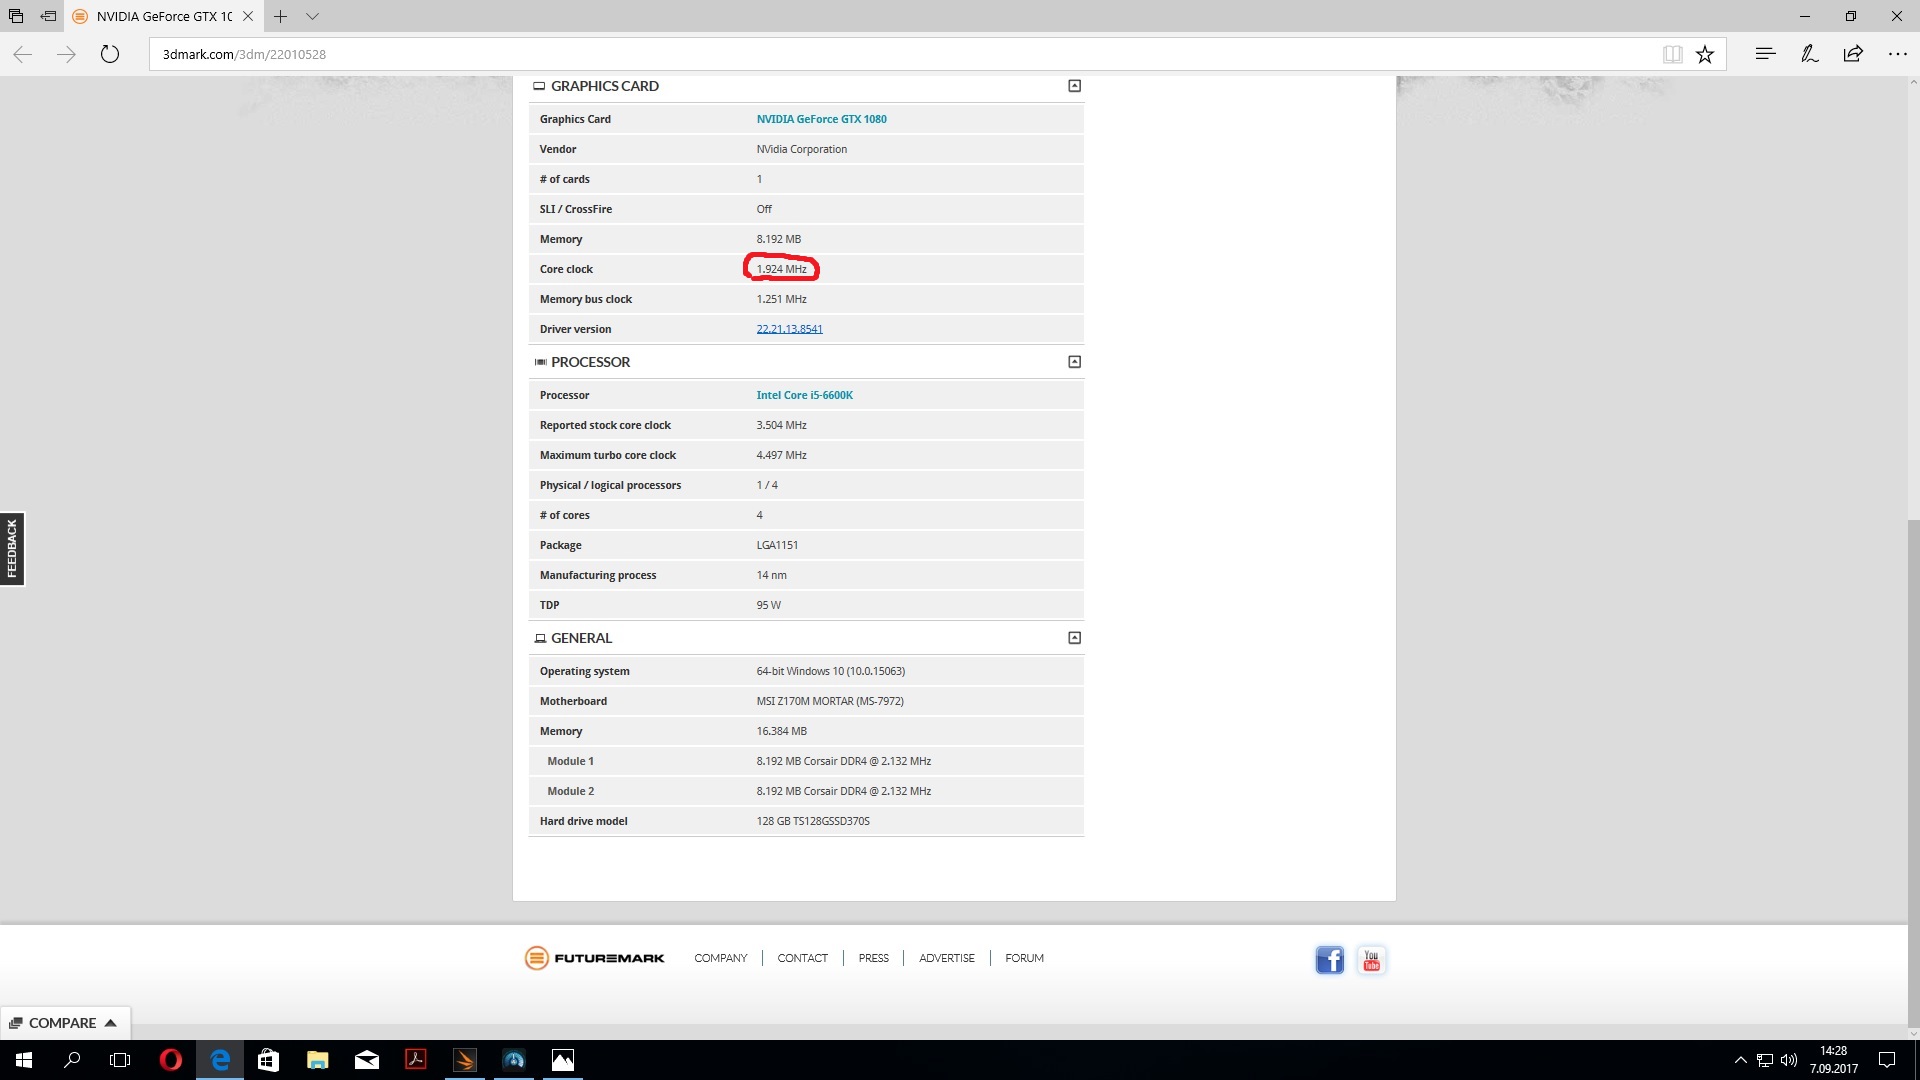Click the Futuremark logo
1920x1080 pixels.
pos(594,958)
